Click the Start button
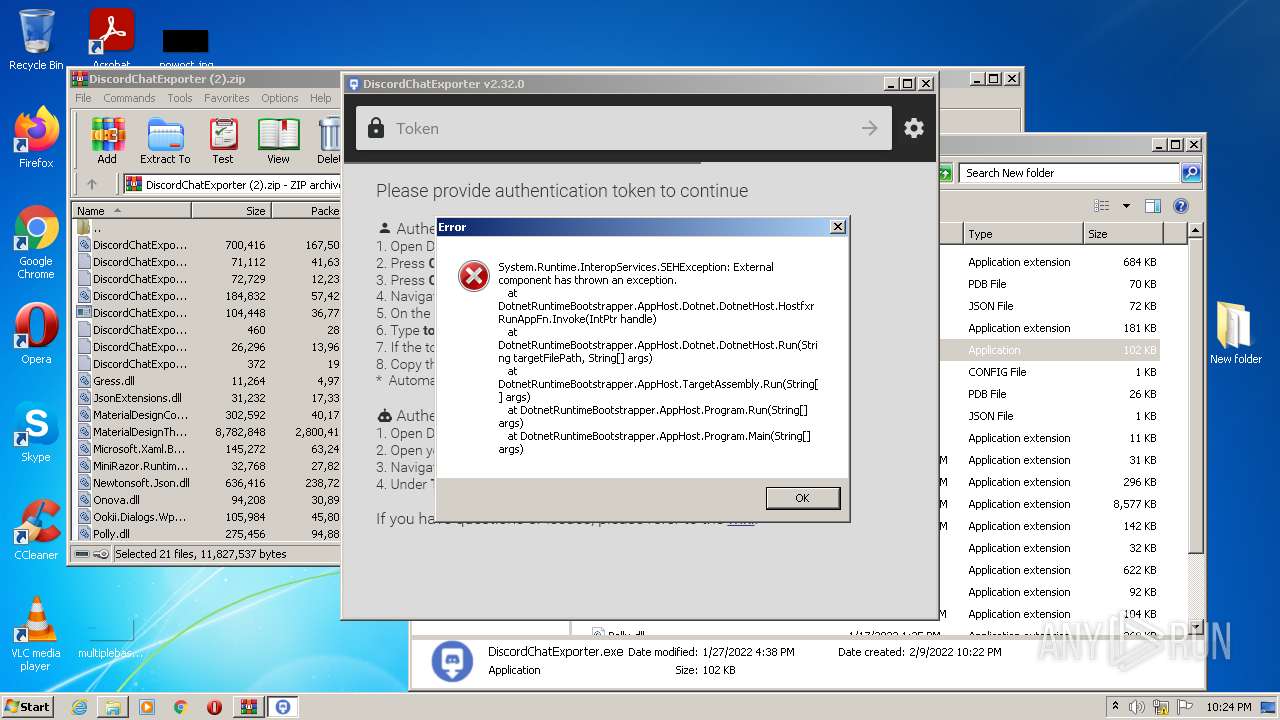The width and height of the screenshot is (1280, 720). [27, 706]
